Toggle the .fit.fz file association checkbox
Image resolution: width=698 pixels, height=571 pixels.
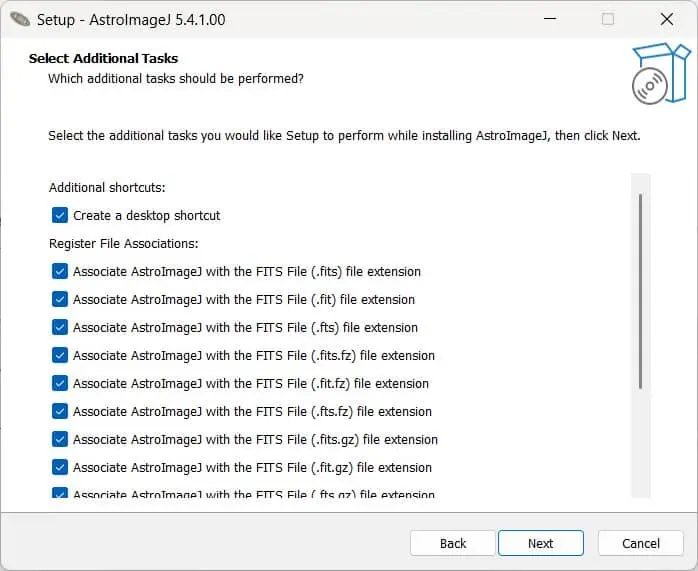pos(60,384)
